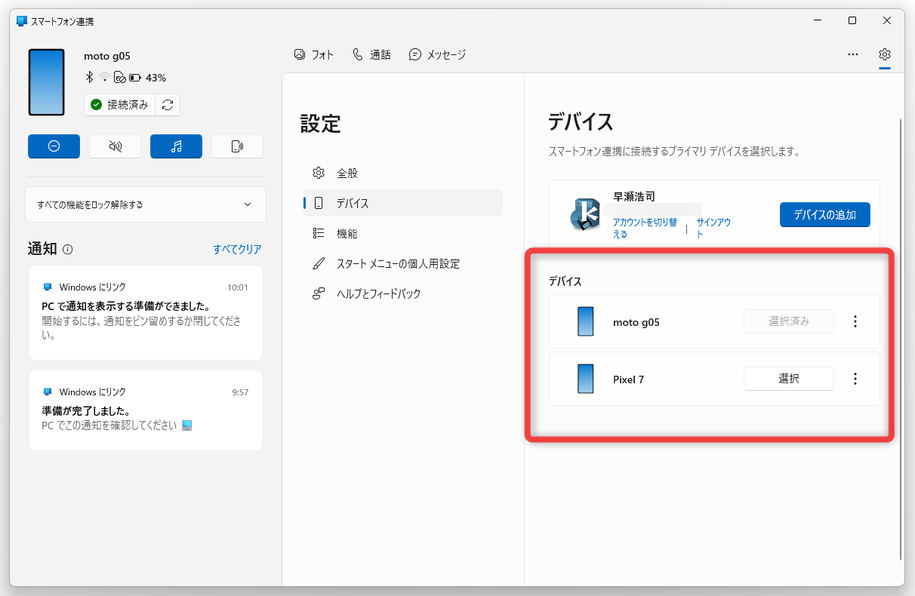The height and width of the screenshot is (596, 915).
Task: Toggle the Do Not Disturb button
Action: pos(54,146)
